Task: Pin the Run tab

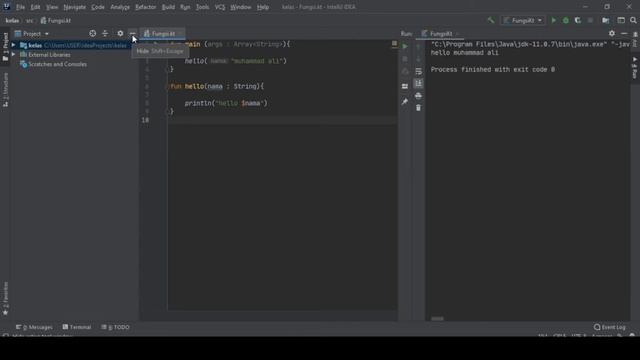Action: coord(405,102)
